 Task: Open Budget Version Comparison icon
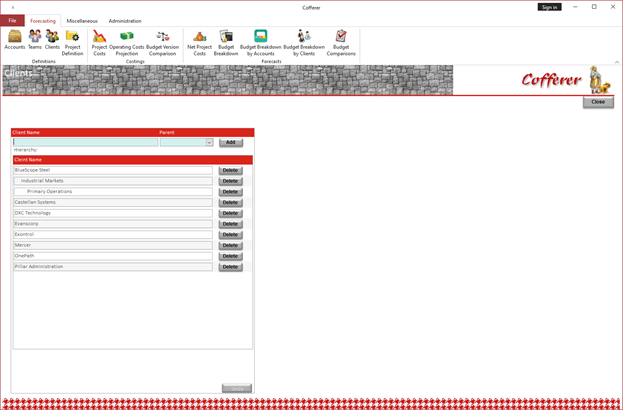[x=163, y=43]
